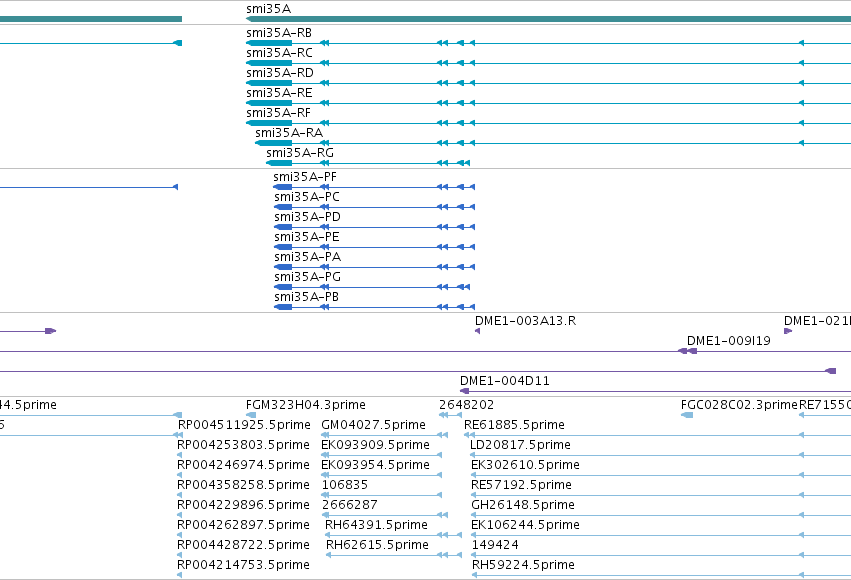Select EST RP004246974.5prime
Screen dimensions: 851x580
(244, 466)
